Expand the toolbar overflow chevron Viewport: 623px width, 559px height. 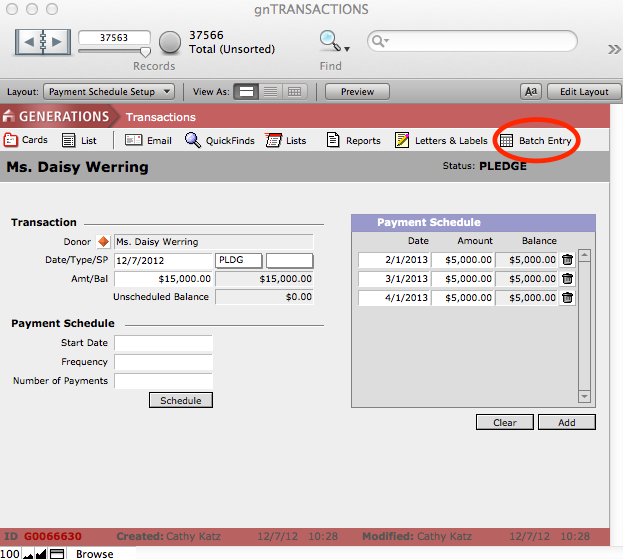[x=613, y=49]
